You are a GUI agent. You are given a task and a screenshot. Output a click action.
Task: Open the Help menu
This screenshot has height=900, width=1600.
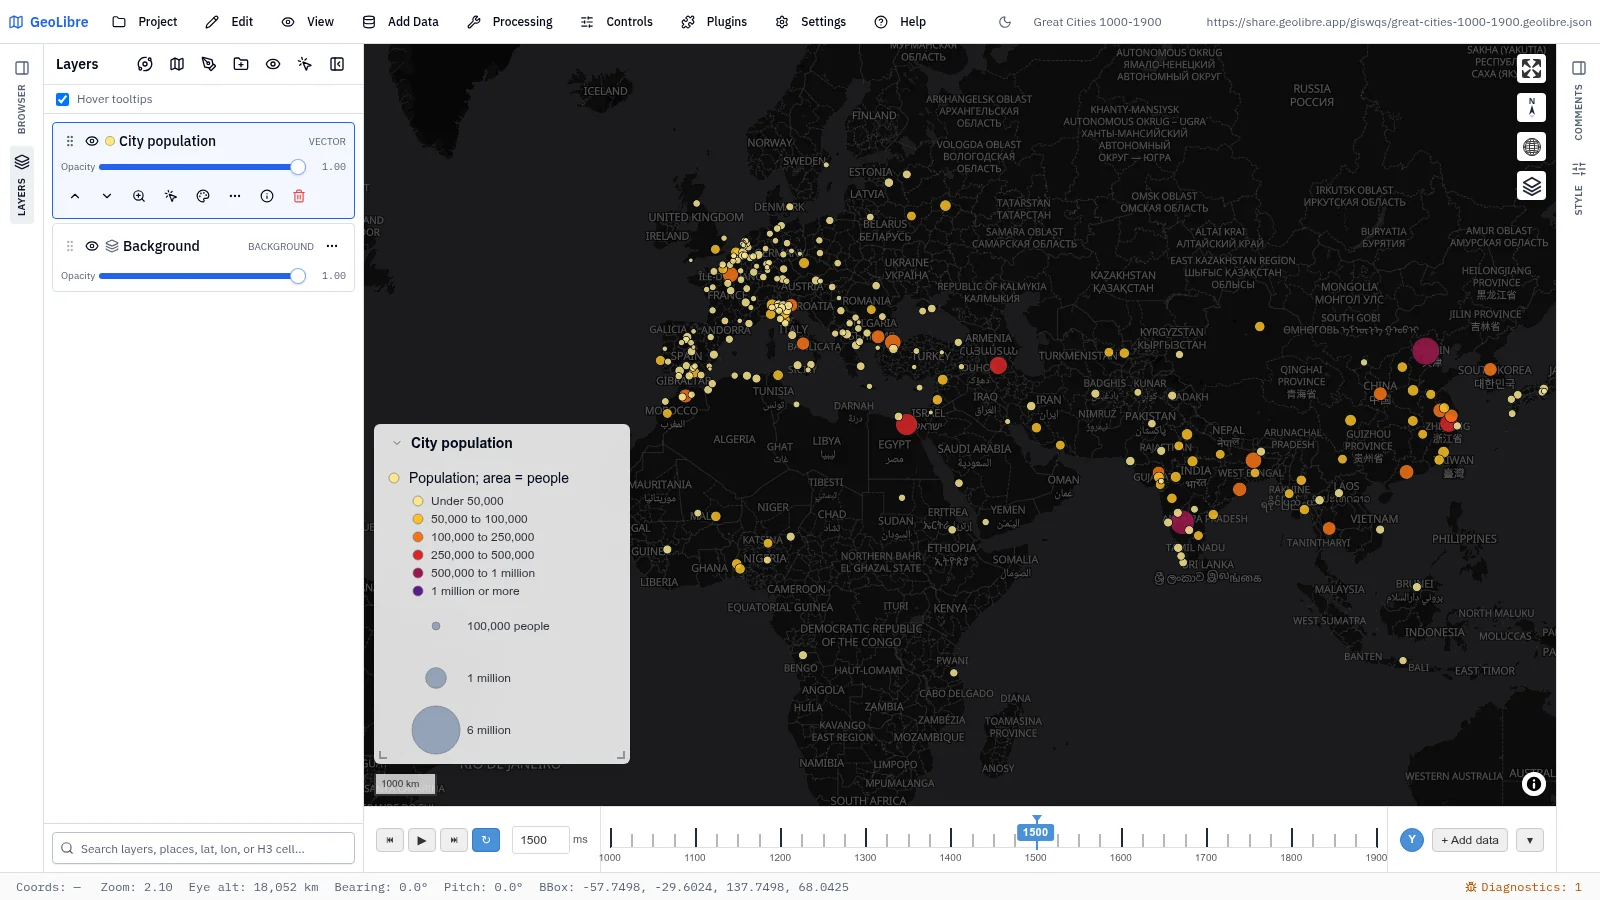pos(900,22)
